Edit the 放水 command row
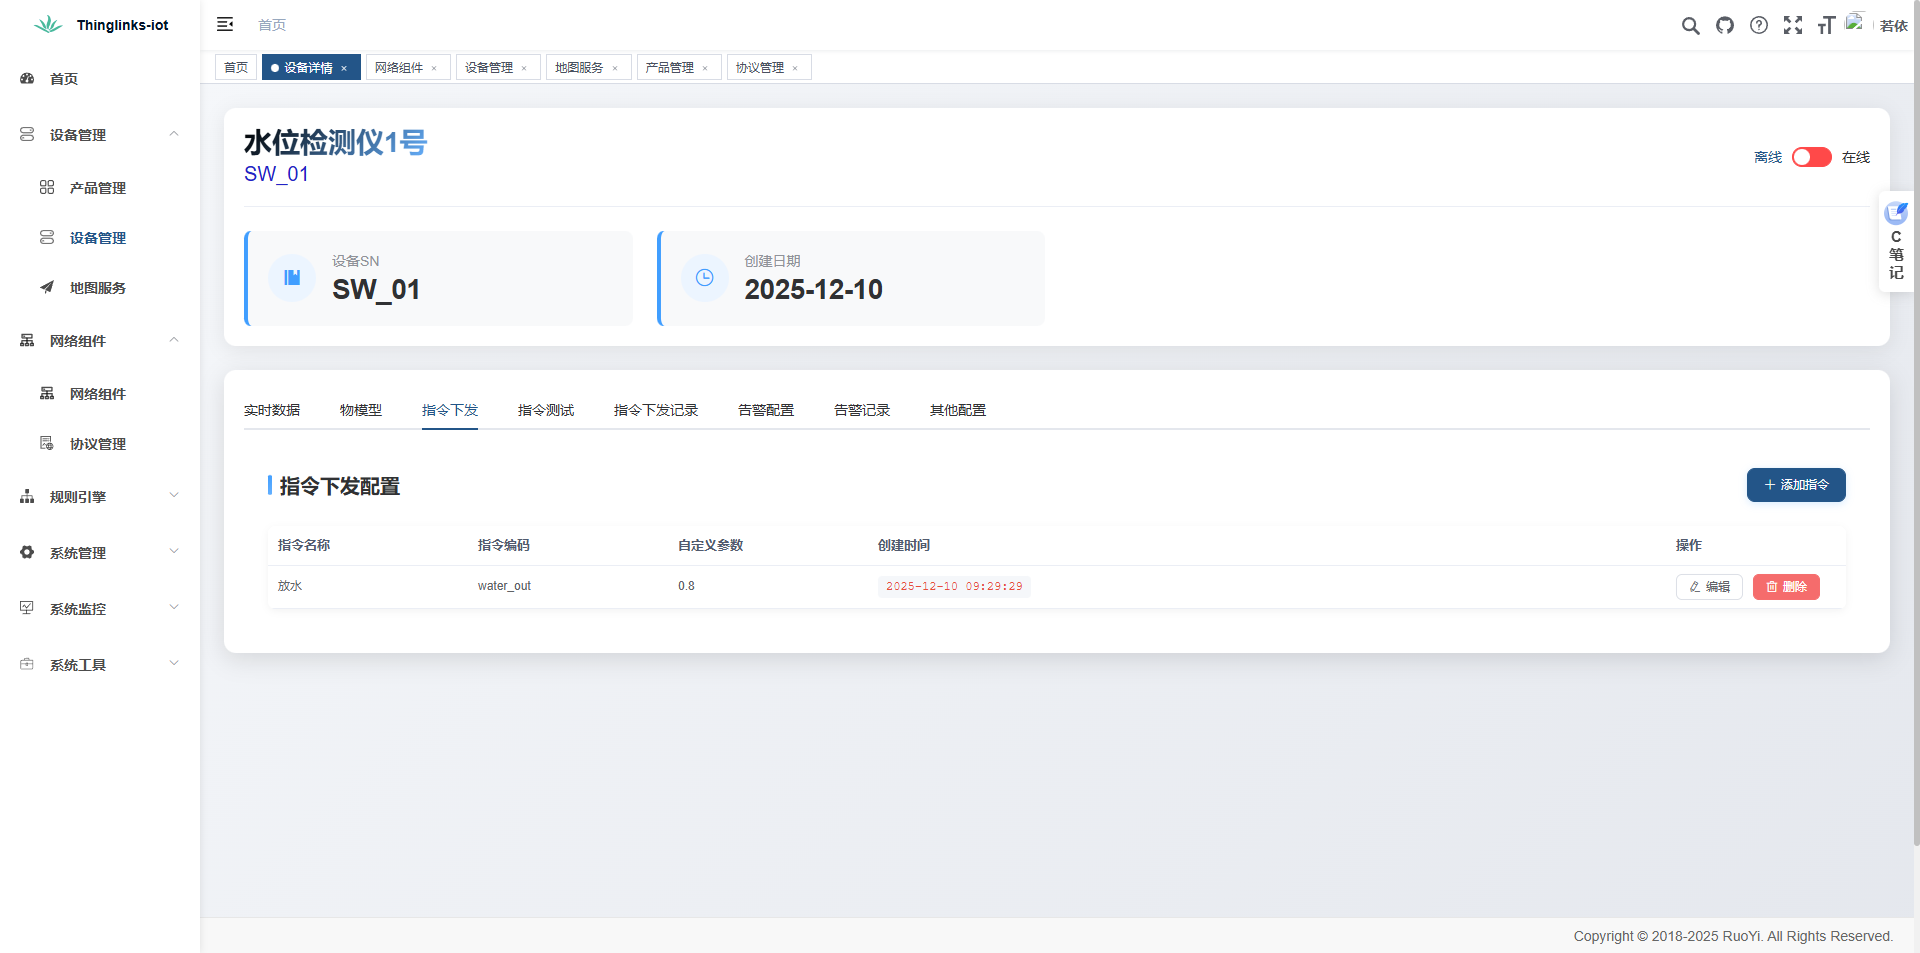1920x953 pixels. [1709, 587]
